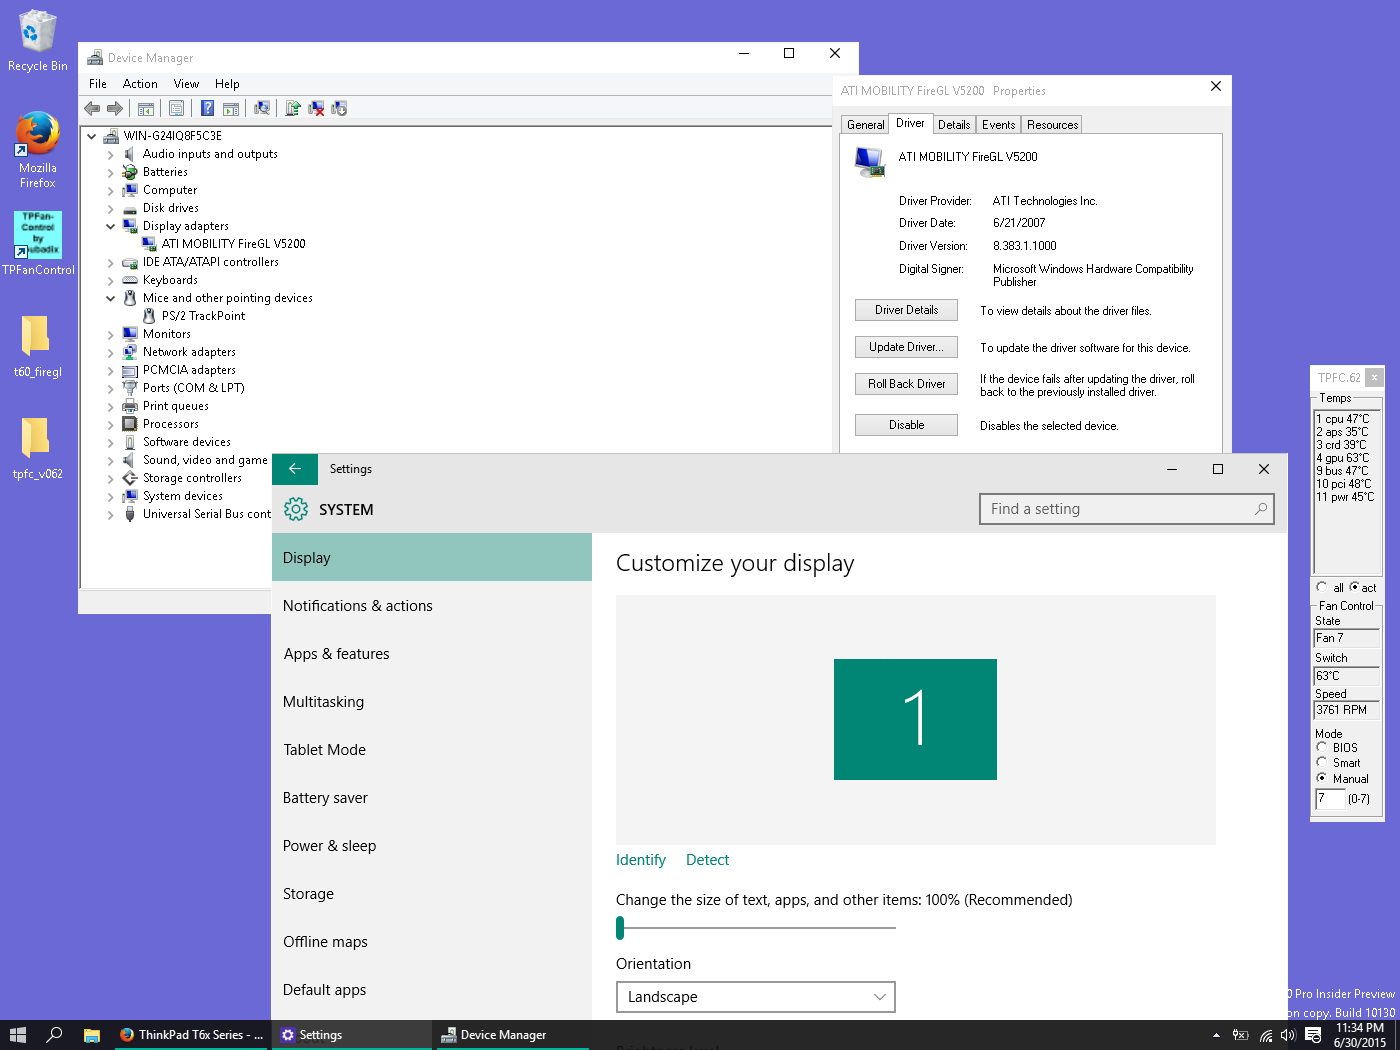Click Wi-Fi network tray icon
The width and height of the screenshot is (1400, 1050).
(1266, 1035)
